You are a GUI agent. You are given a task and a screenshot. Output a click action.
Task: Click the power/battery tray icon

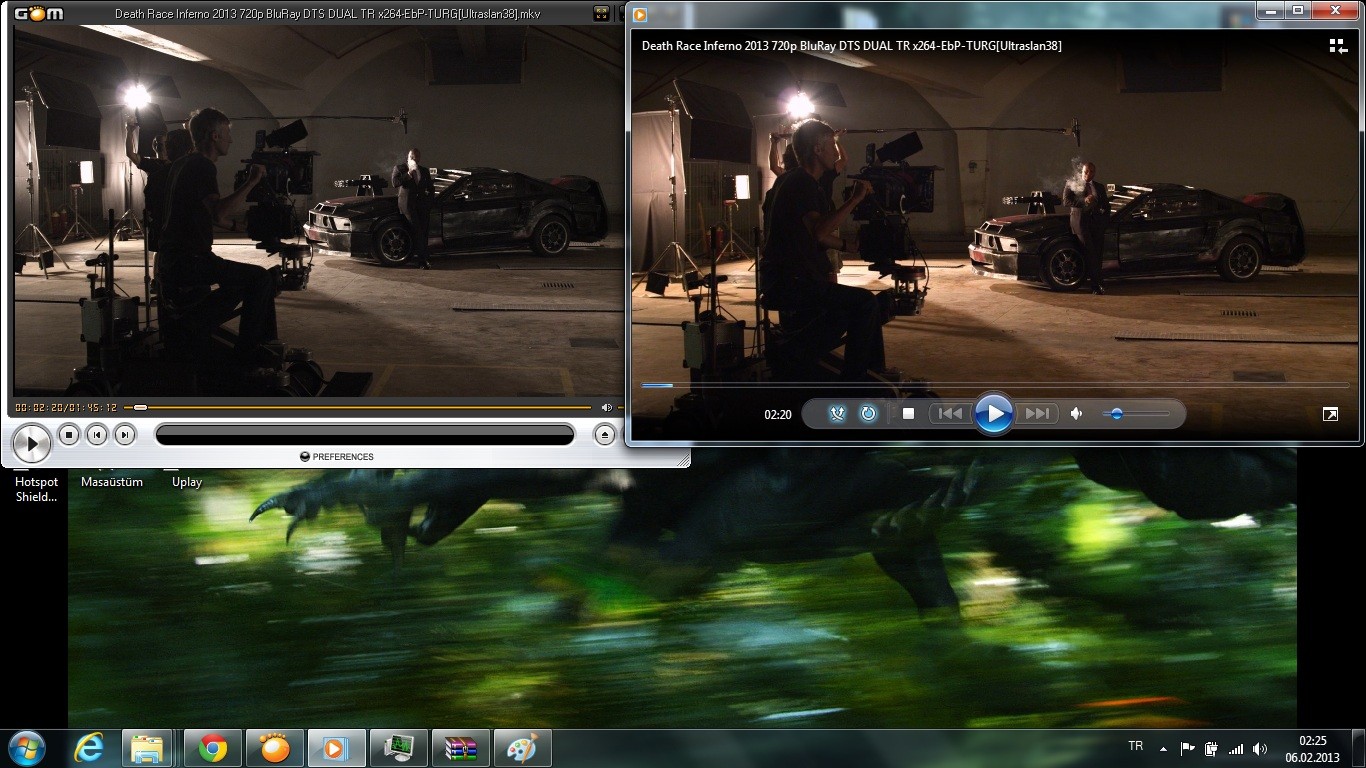(x=1211, y=748)
